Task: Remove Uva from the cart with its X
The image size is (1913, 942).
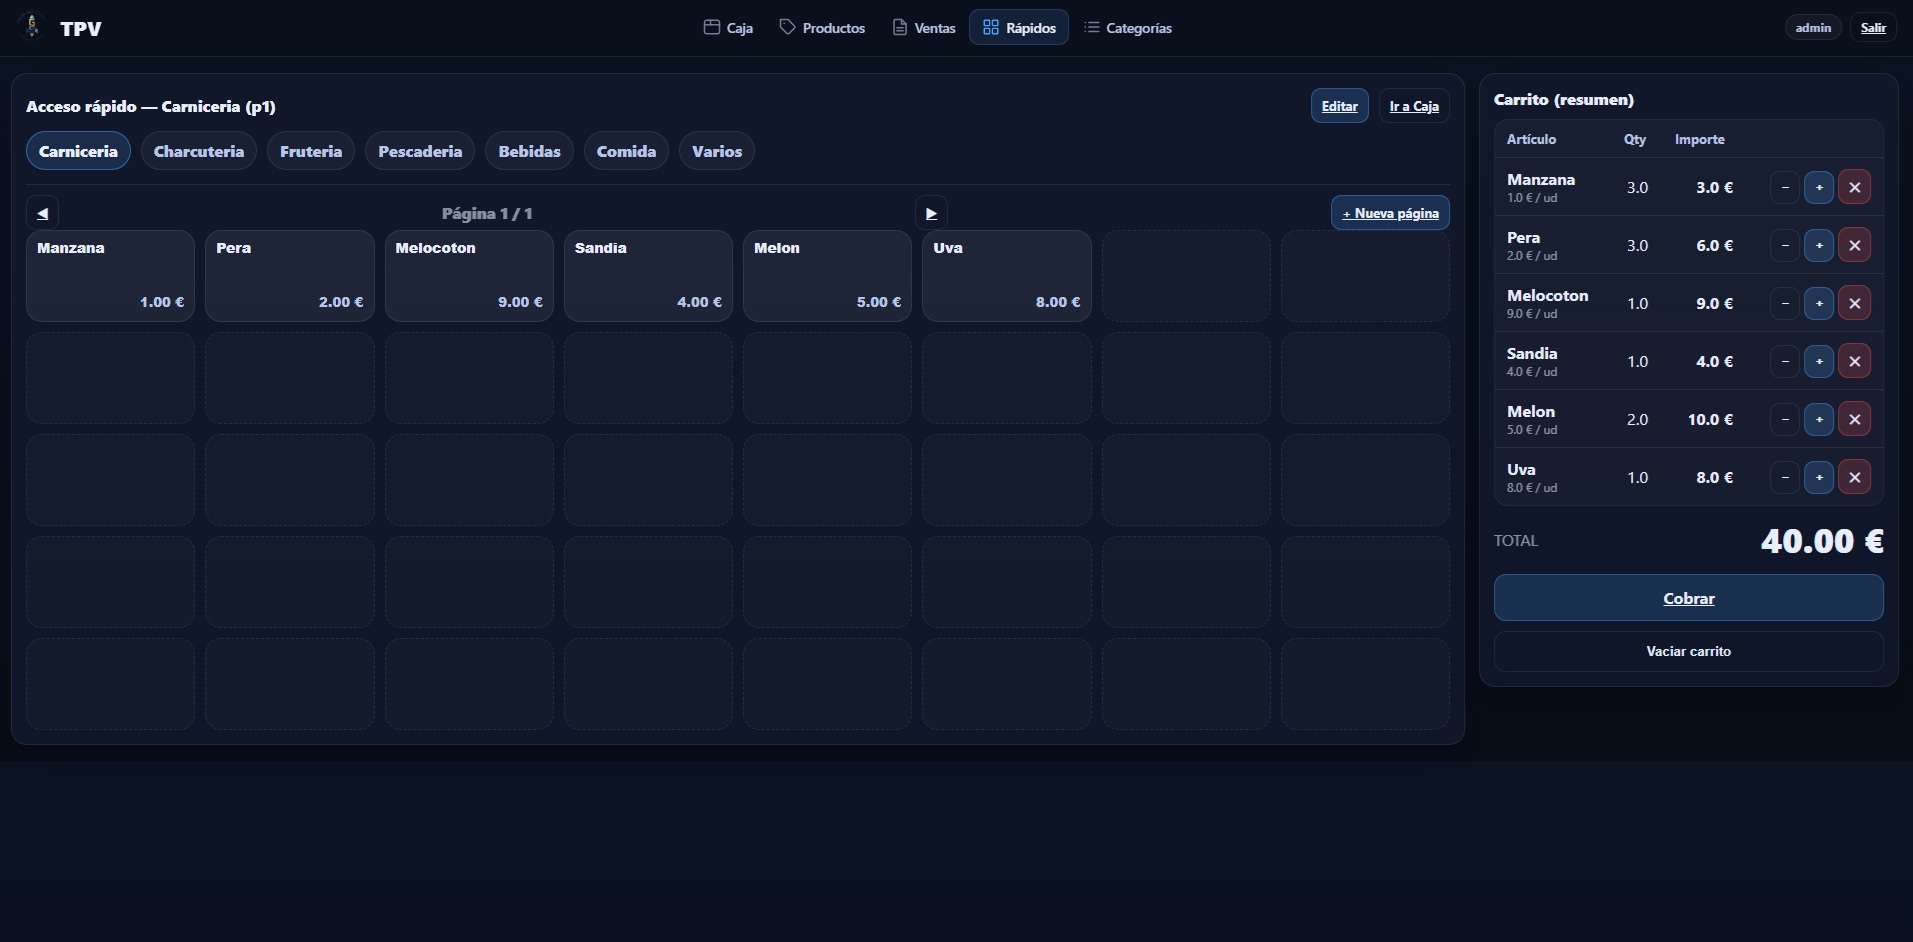Action: [x=1855, y=476]
